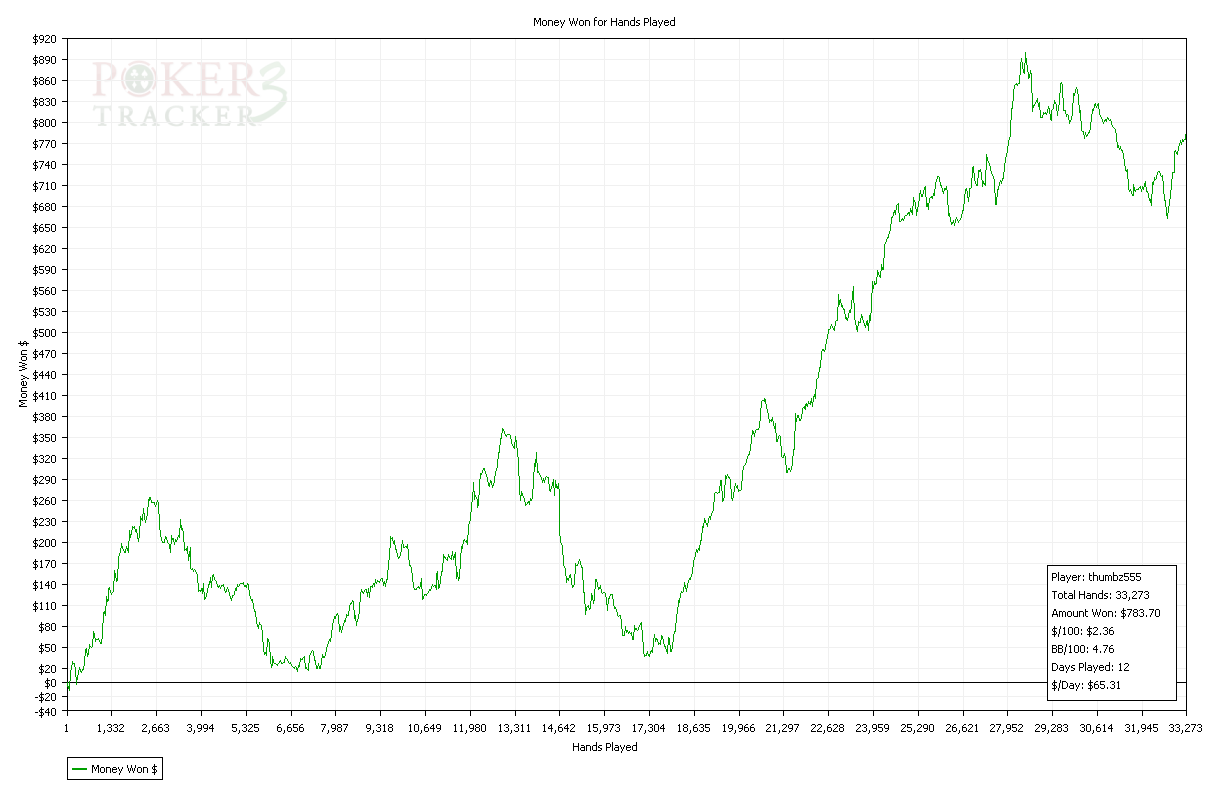
Task: Click the PokerTracker 3 watermark logo
Action: pyautogui.click(x=190, y=94)
